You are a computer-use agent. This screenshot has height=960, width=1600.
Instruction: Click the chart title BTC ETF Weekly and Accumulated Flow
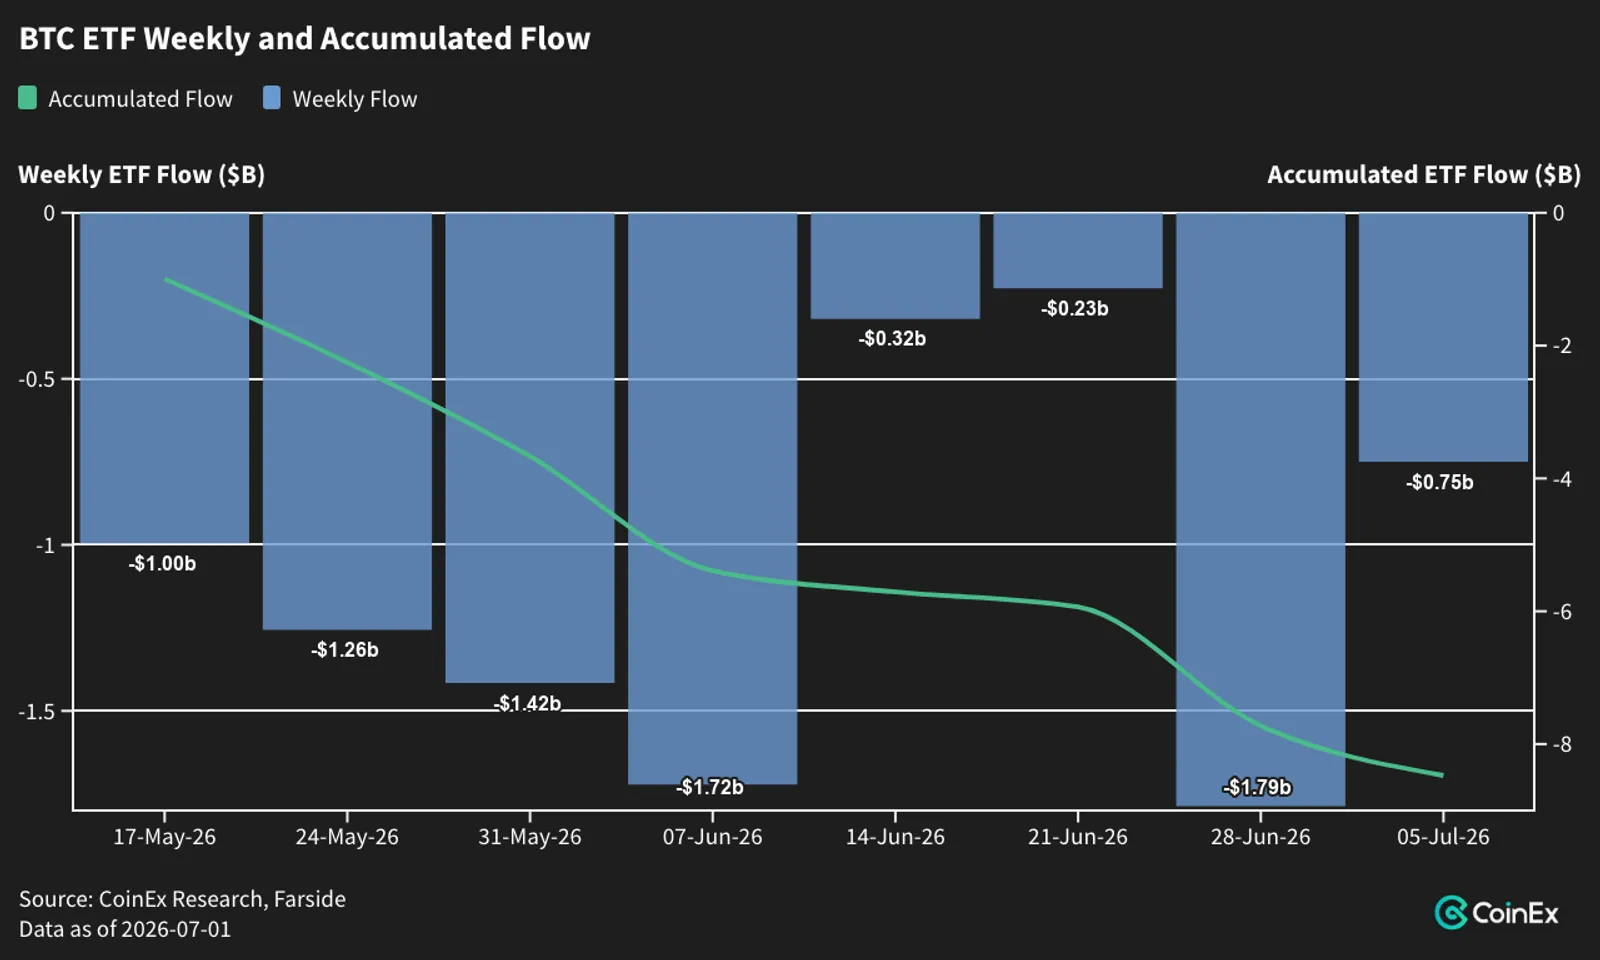pyautogui.click(x=305, y=39)
